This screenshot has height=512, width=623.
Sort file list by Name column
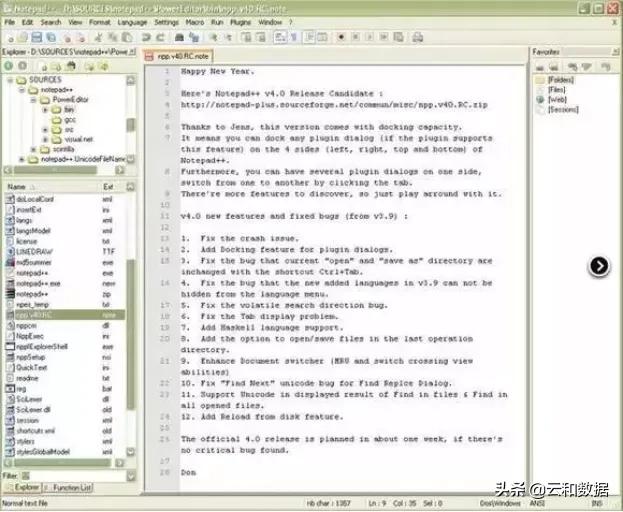51,187
